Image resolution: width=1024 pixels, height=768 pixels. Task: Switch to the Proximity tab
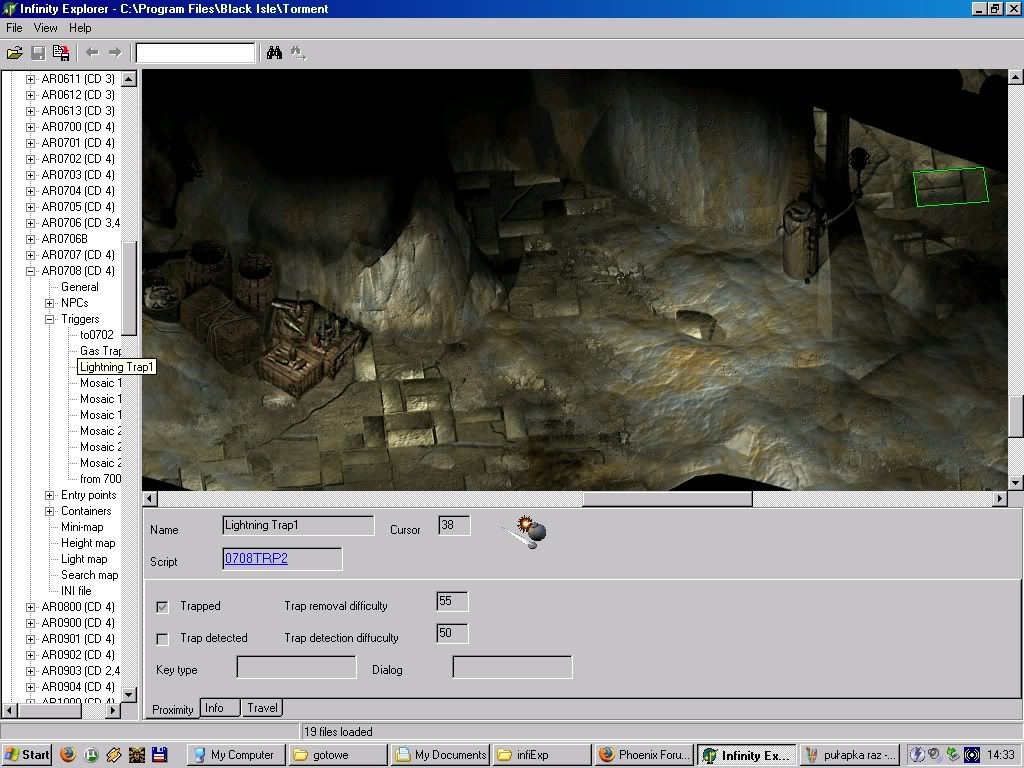172,709
